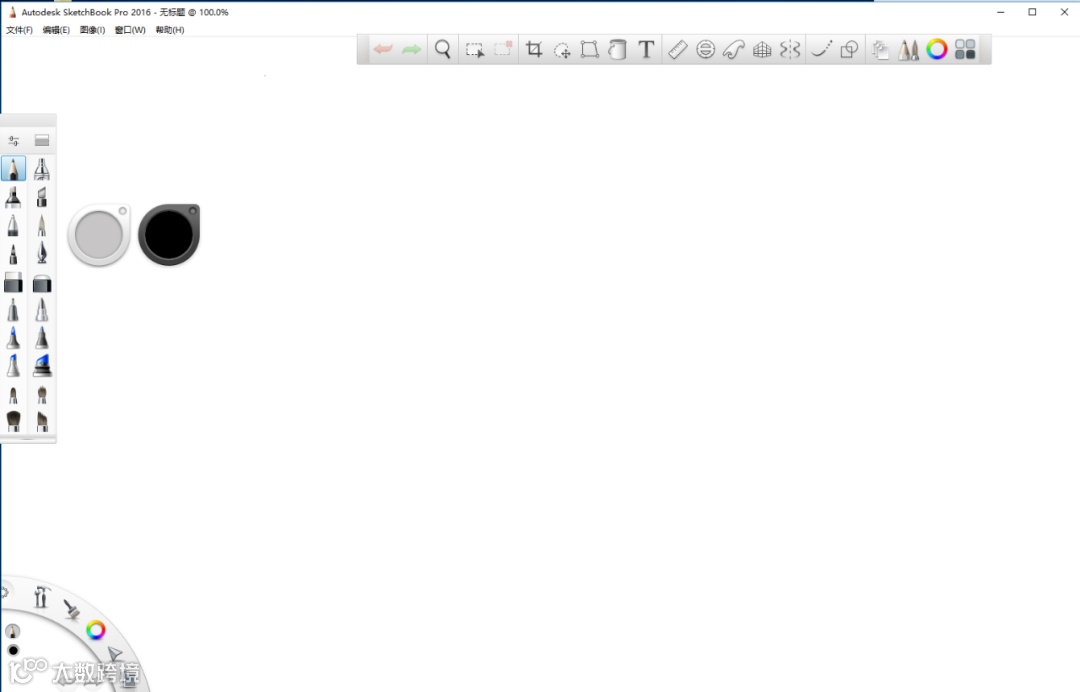Select the black Marker brush

pyautogui.click(x=13, y=197)
